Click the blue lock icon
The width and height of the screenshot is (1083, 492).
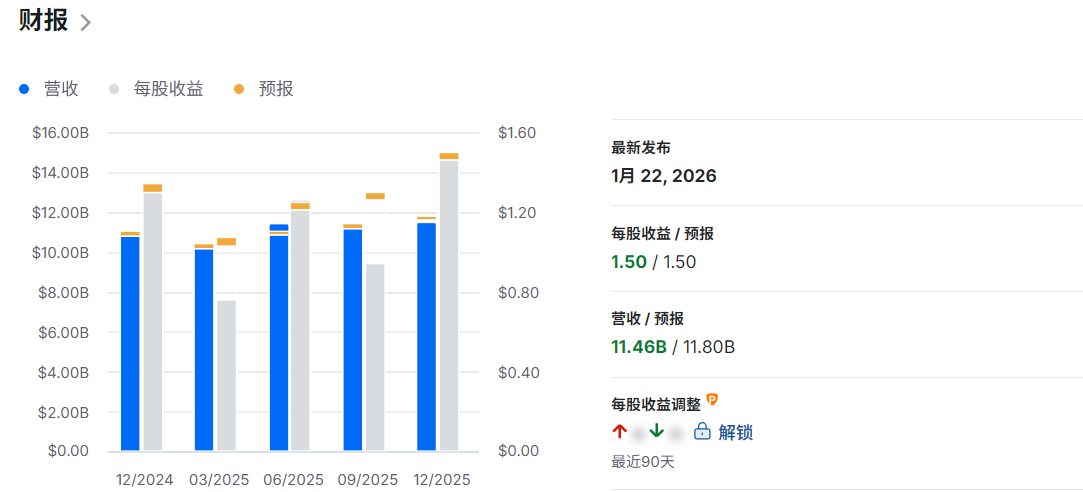702,432
